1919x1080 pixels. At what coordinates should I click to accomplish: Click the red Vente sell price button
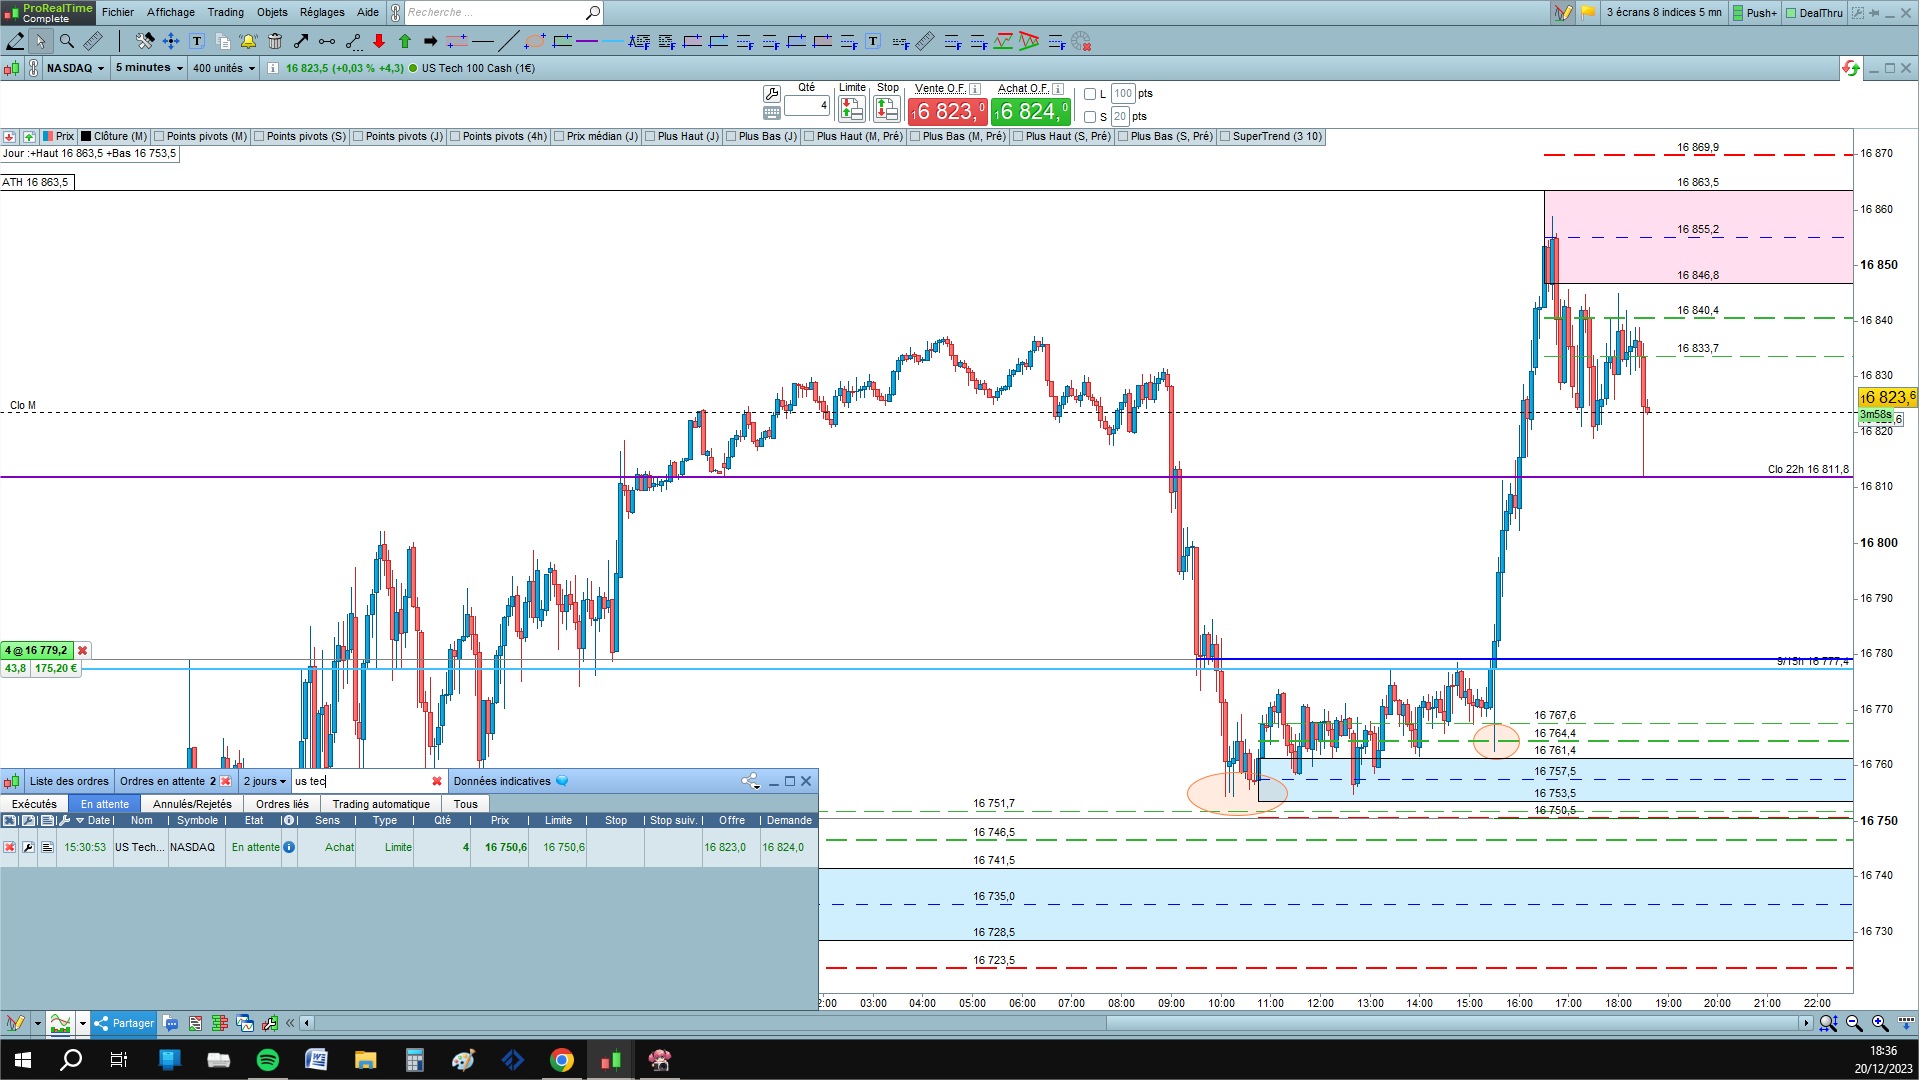coord(947,111)
